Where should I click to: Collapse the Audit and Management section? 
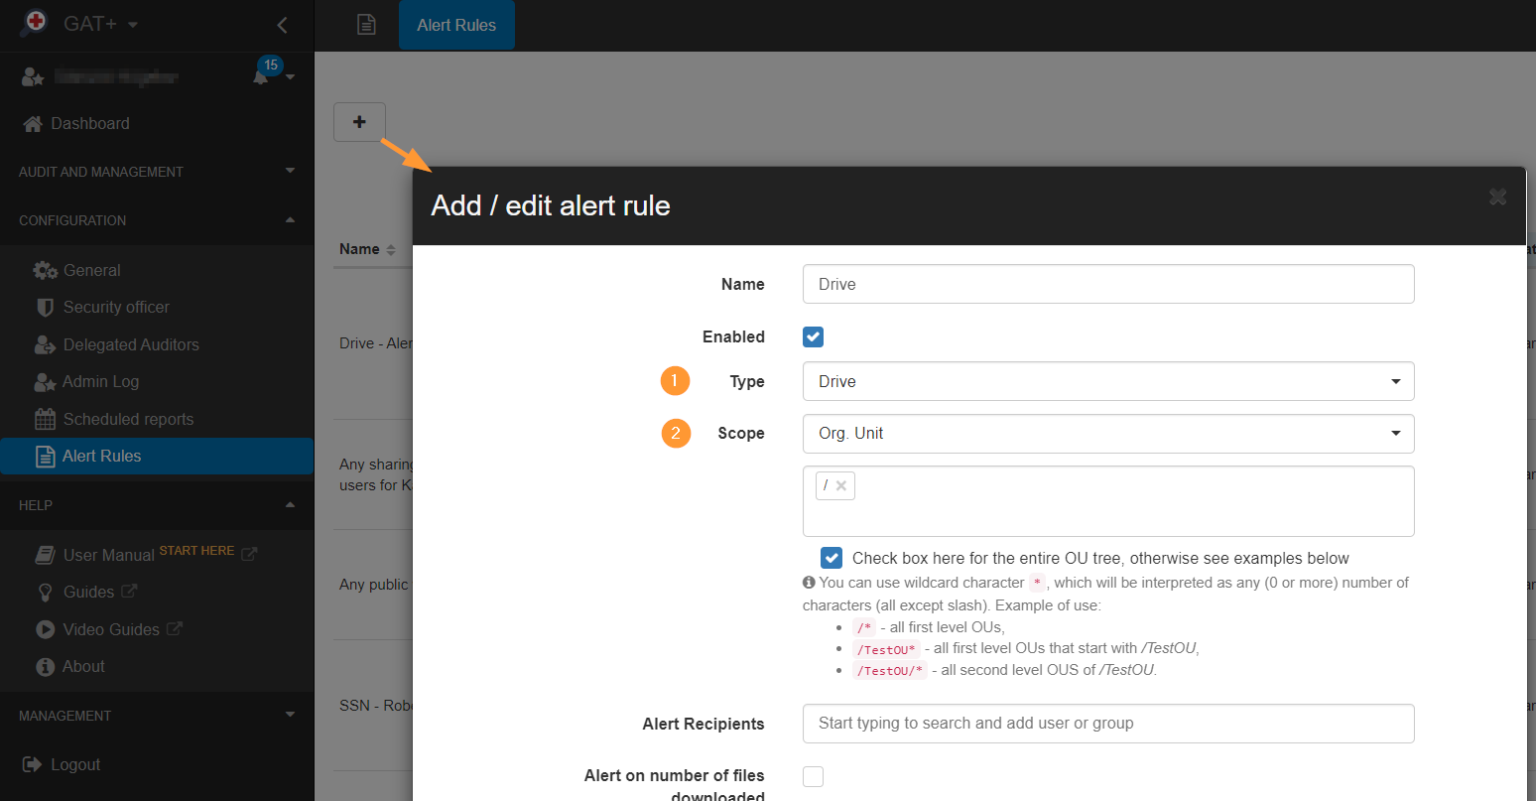tap(289, 171)
